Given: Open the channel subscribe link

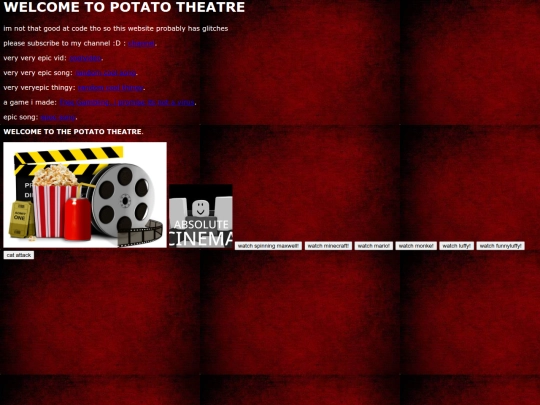Looking at the screenshot, I should [x=142, y=43].
